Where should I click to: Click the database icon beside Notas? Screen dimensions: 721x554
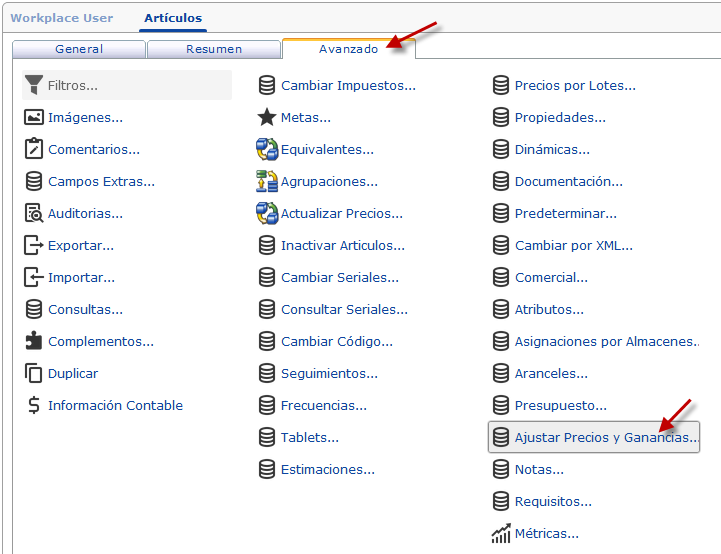[501, 469]
